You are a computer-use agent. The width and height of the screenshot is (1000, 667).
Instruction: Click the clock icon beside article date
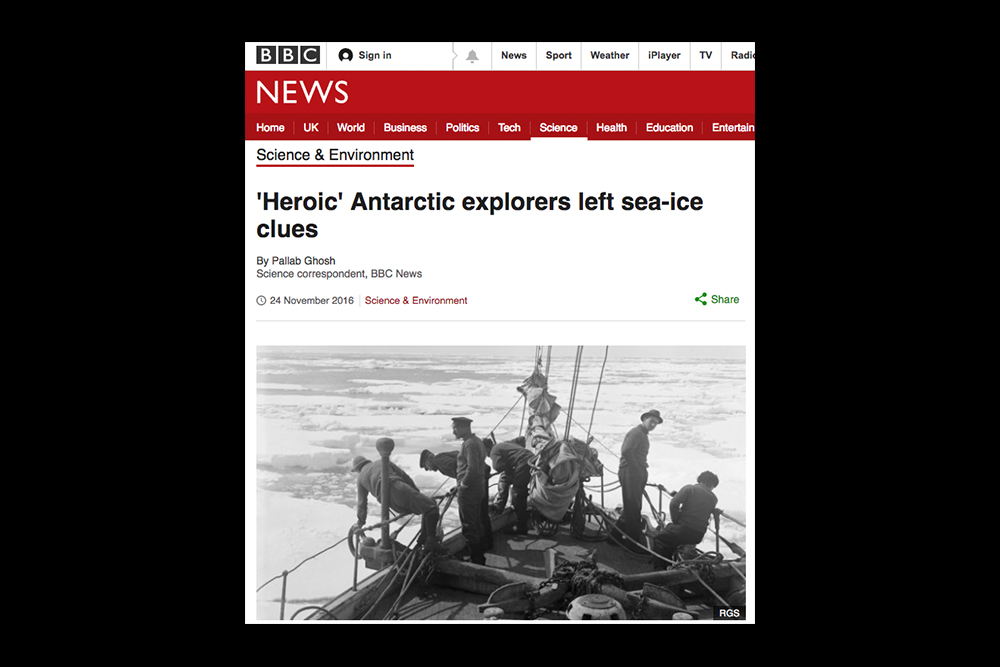261,300
